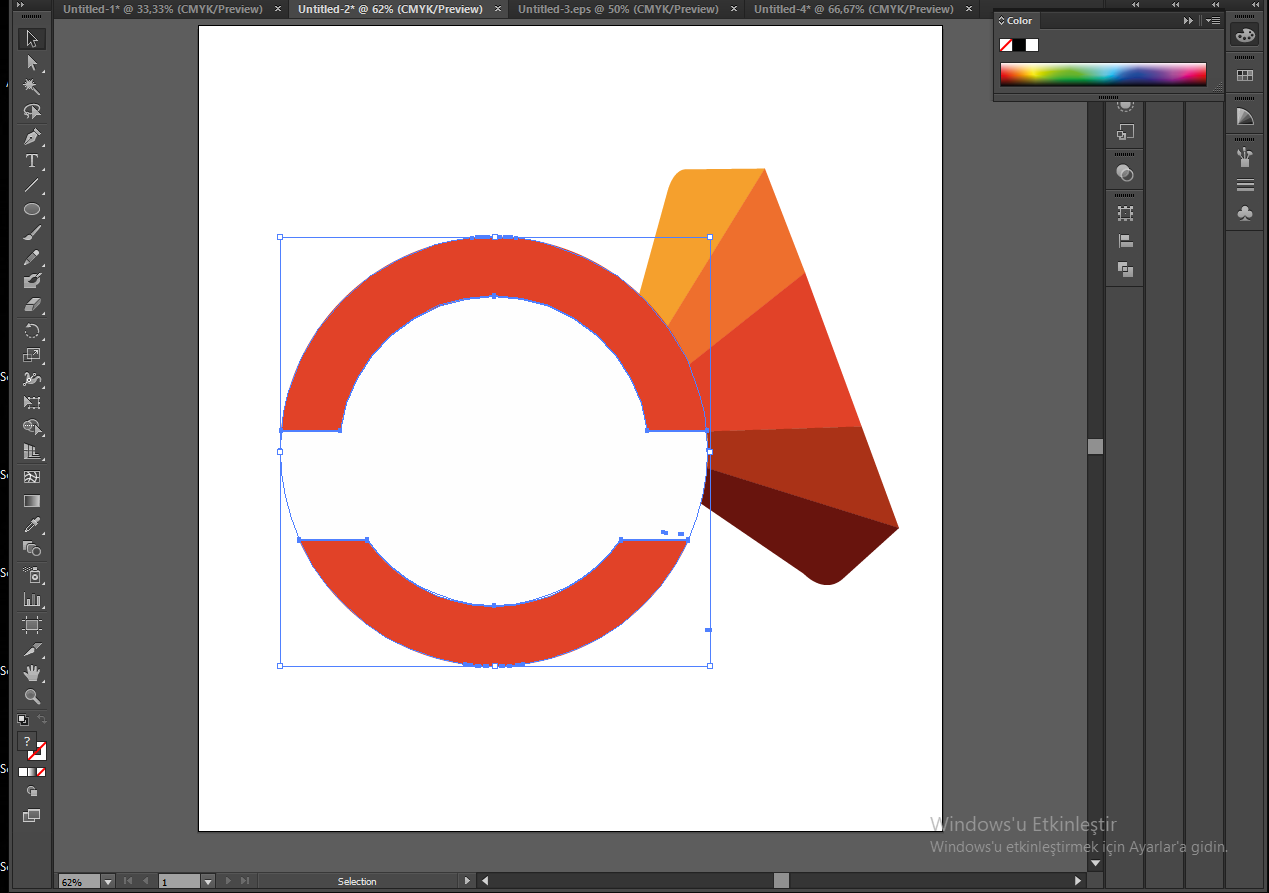The height and width of the screenshot is (893, 1269).
Task: Select the Lasso tool
Action: [32, 112]
